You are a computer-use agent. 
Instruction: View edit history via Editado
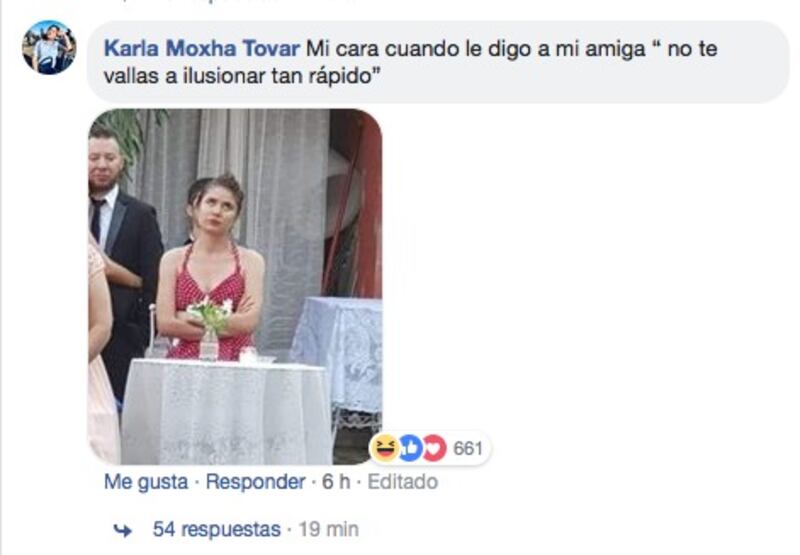click(x=403, y=482)
